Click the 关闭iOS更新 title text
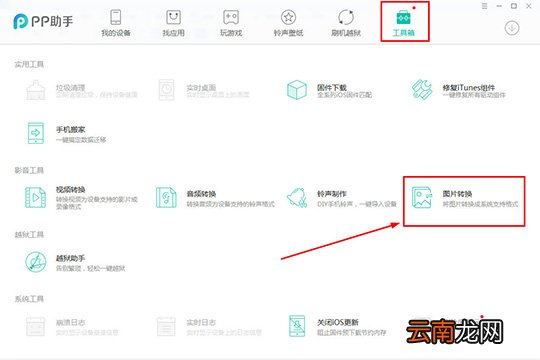Screen dimensions: 540x360 click(x=338, y=322)
